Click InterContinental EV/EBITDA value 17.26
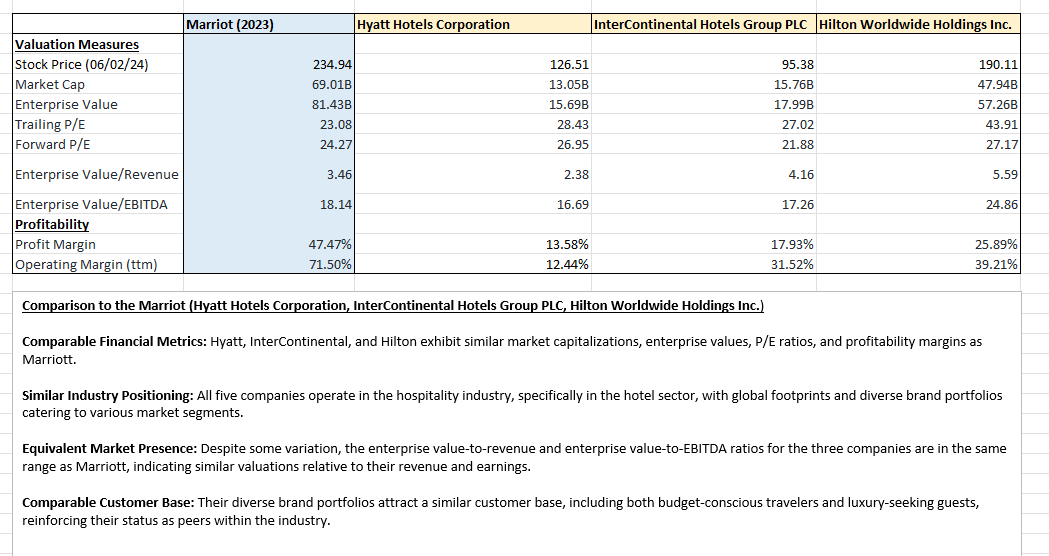The image size is (1049, 556). [x=704, y=205]
